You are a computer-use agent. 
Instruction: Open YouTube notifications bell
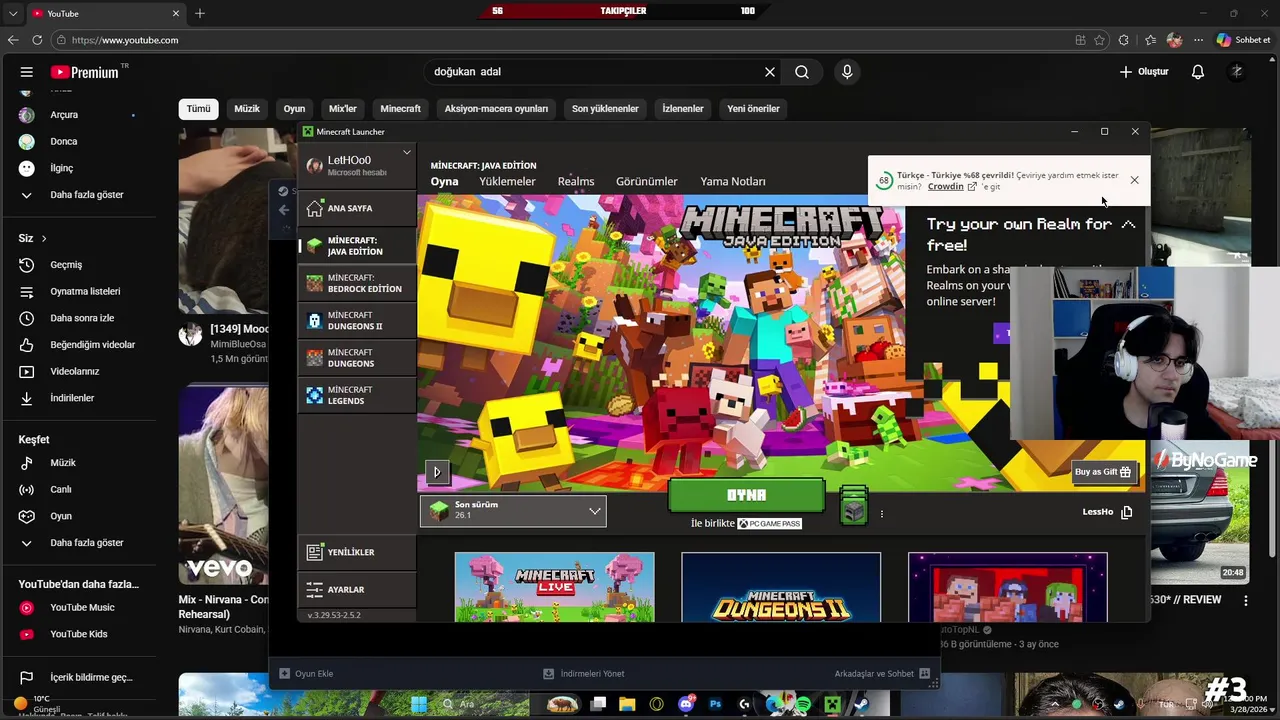pos(1198,72)
